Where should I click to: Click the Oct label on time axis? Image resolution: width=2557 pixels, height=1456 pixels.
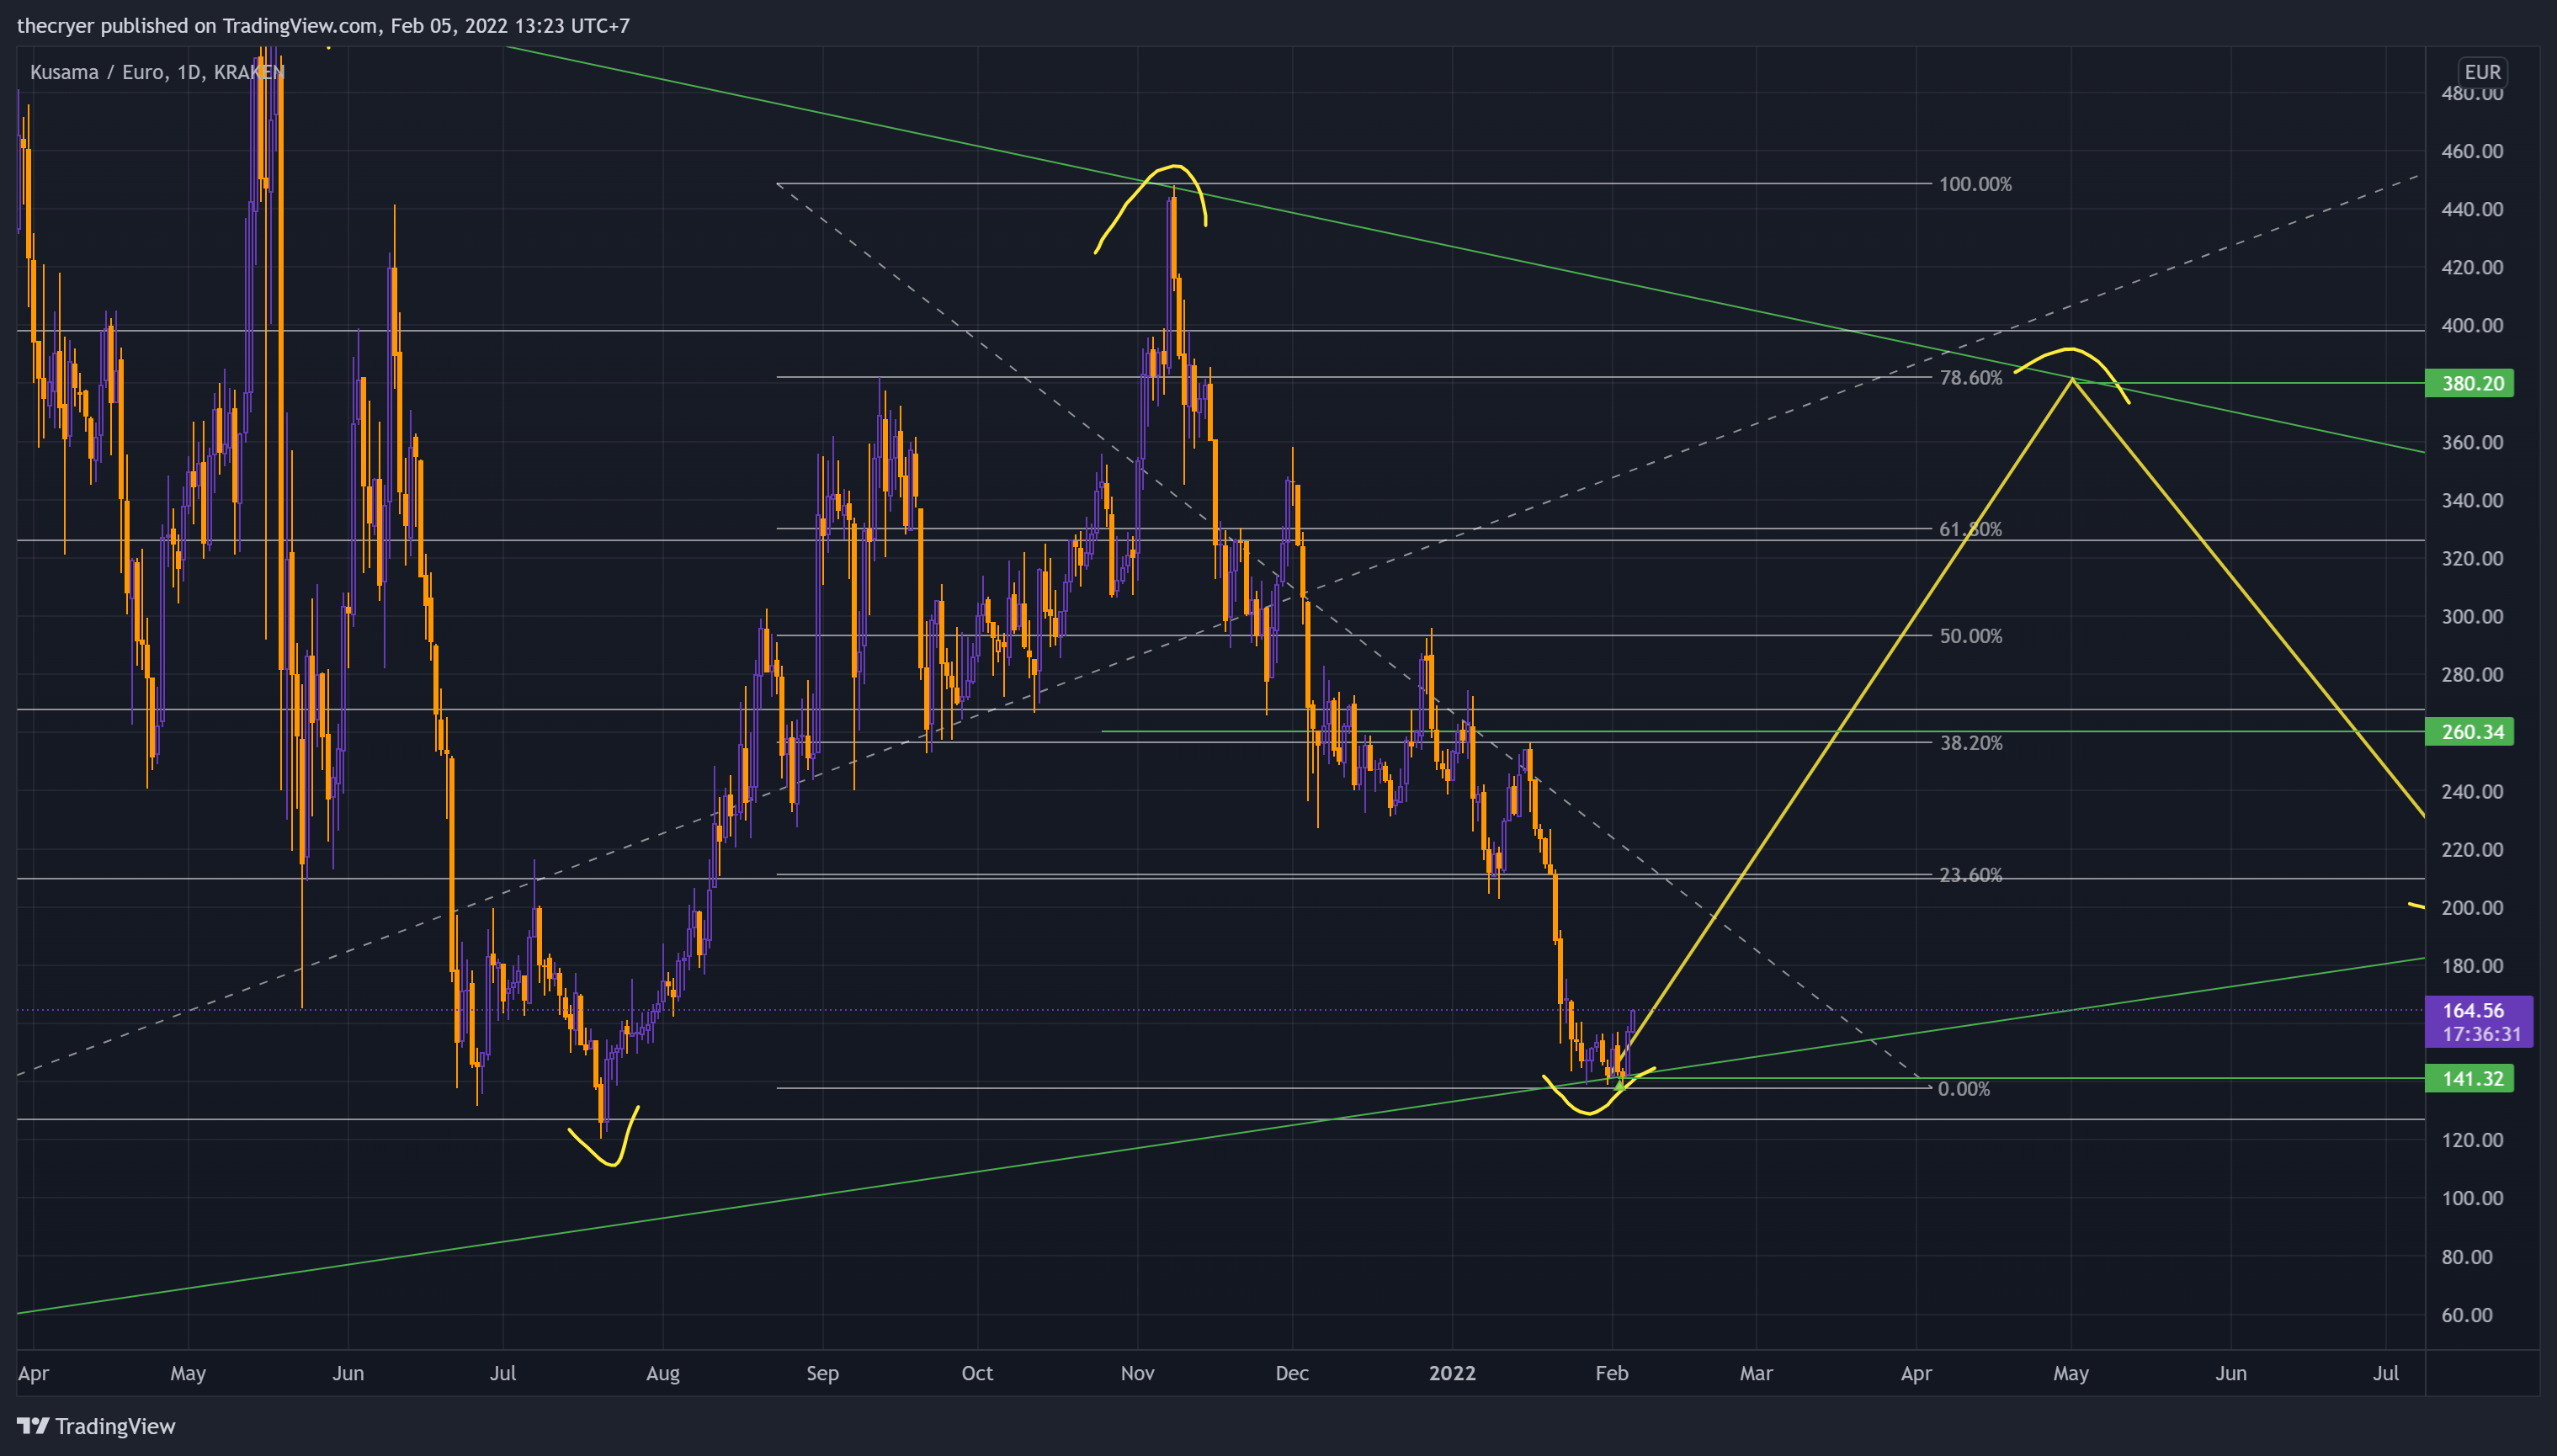coord(977,1373)
